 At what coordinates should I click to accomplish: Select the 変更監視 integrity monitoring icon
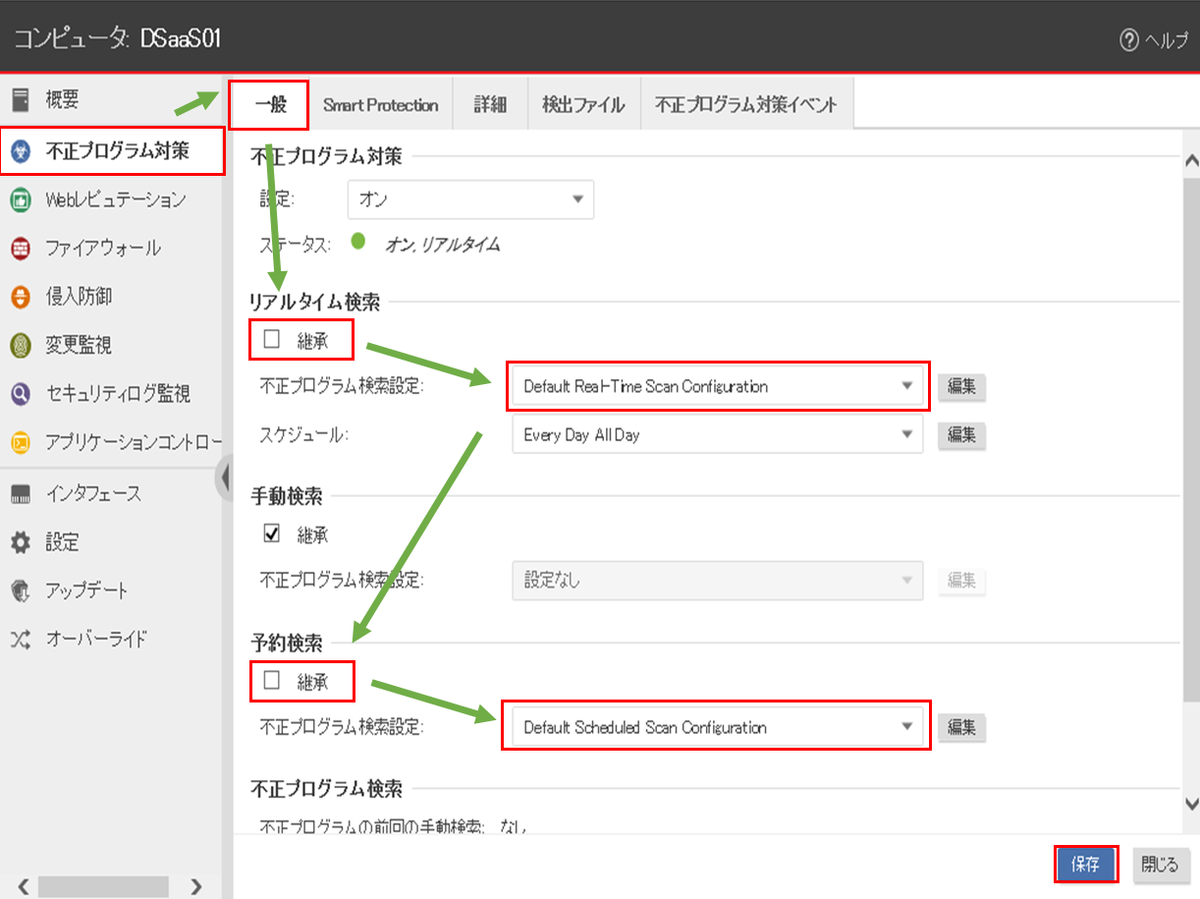[x=20, y=346]
